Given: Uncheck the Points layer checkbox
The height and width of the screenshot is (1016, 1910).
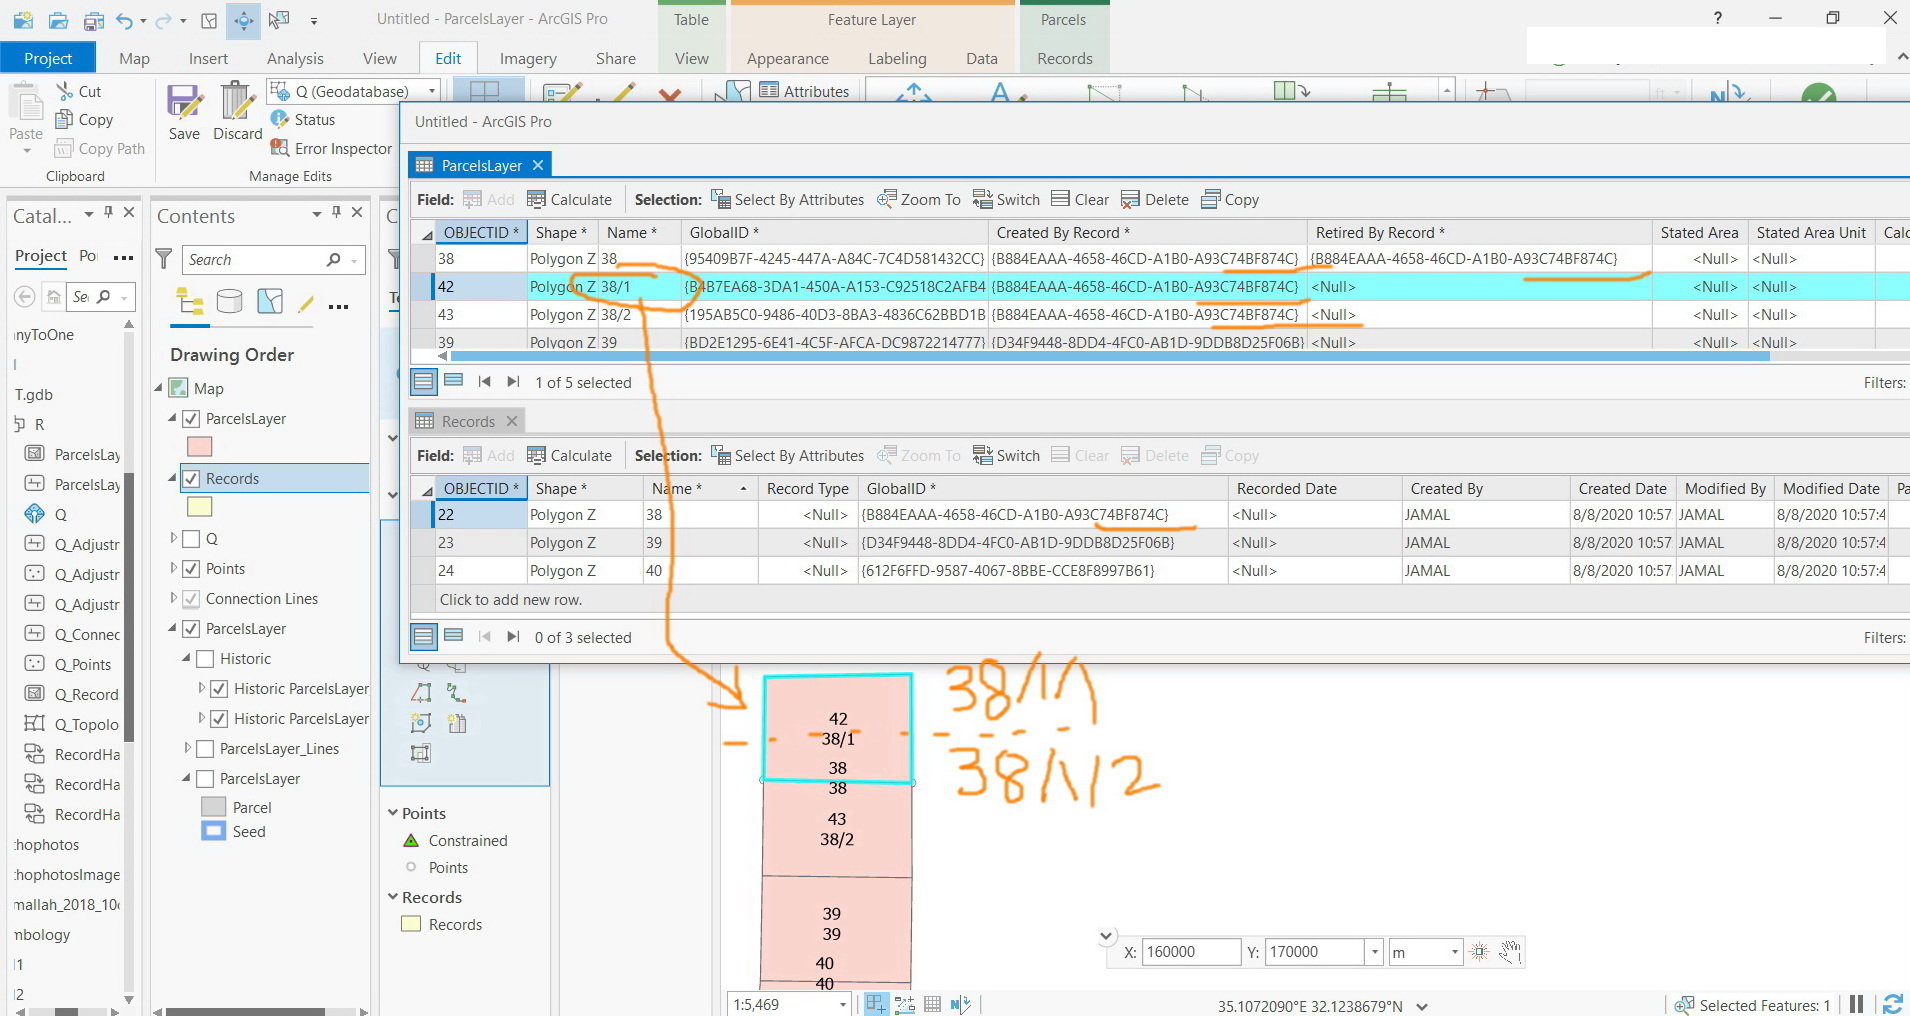Looking at the screenshot, I should click(191, 568).
